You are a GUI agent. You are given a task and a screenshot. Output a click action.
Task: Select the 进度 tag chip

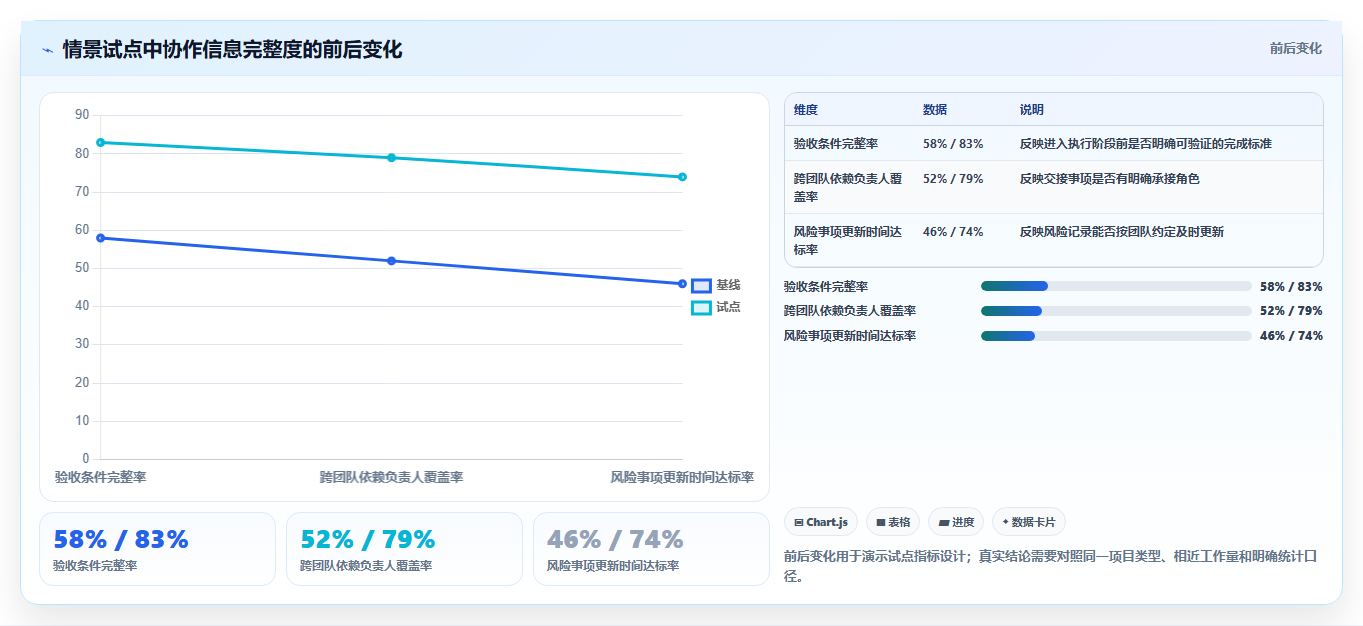click(x=956, y=522)
